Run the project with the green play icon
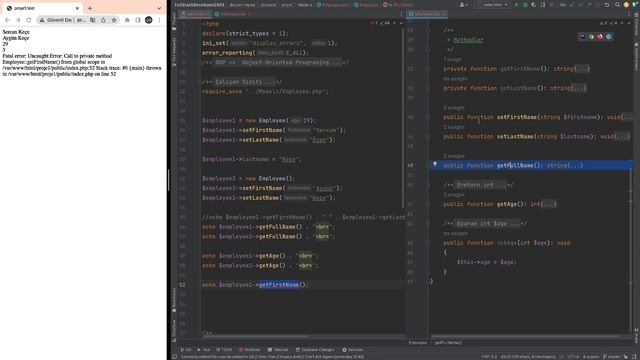The image size is (640, 360). point(516,5)
